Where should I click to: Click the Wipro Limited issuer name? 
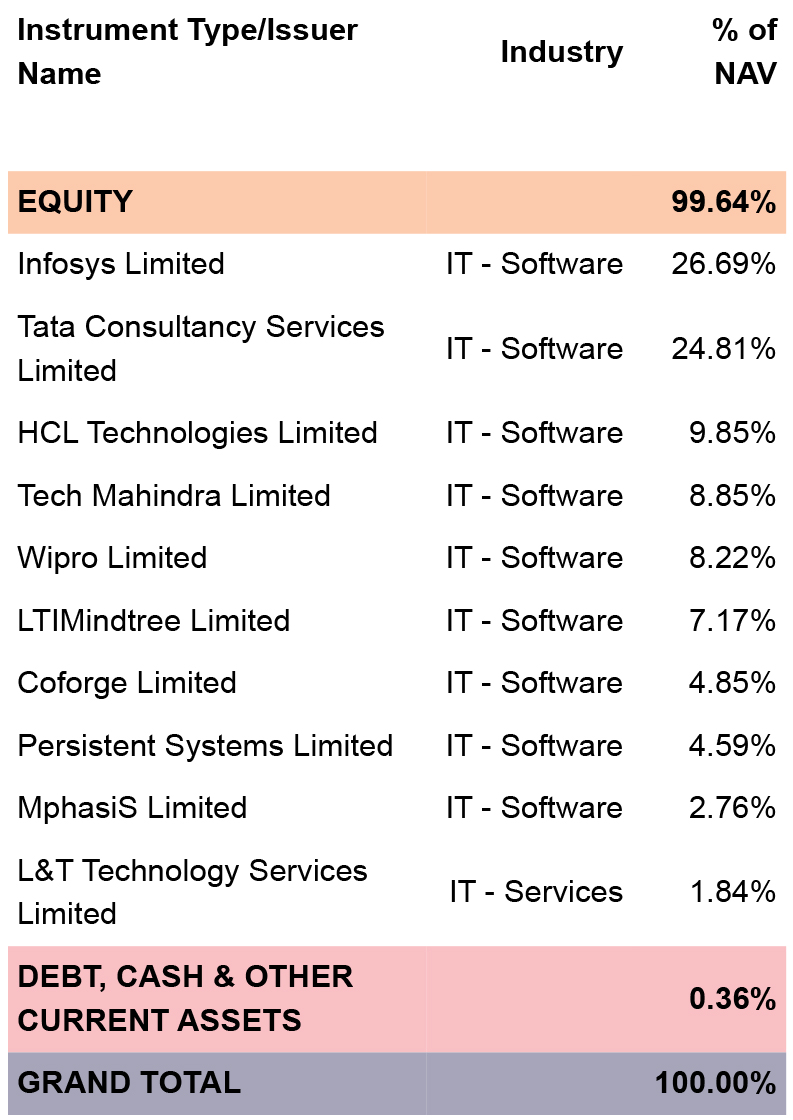(112, 558)
